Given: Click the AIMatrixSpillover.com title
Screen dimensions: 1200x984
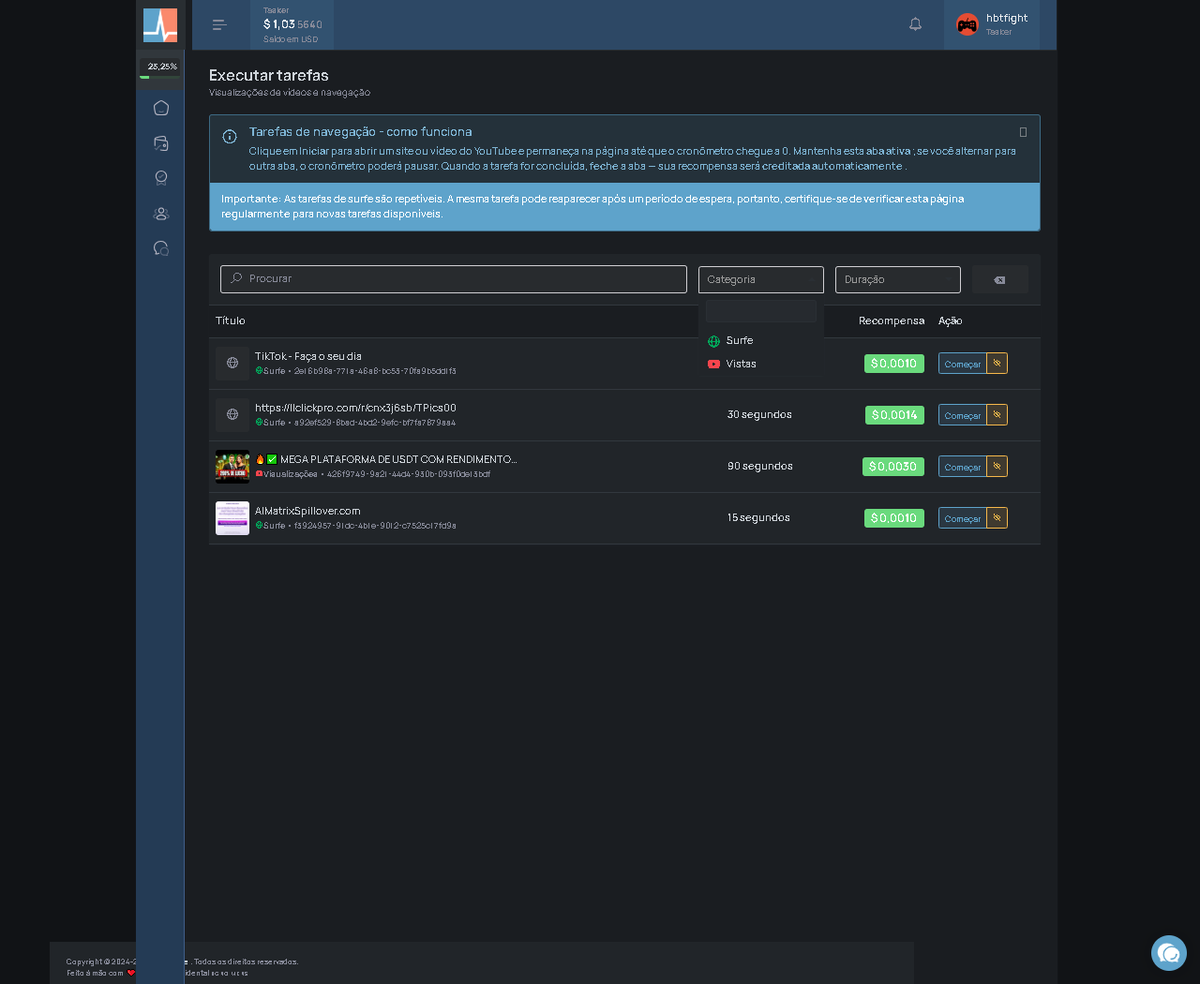Looking at the screenshot, I should pyautogui.click(x=307, y=511).
